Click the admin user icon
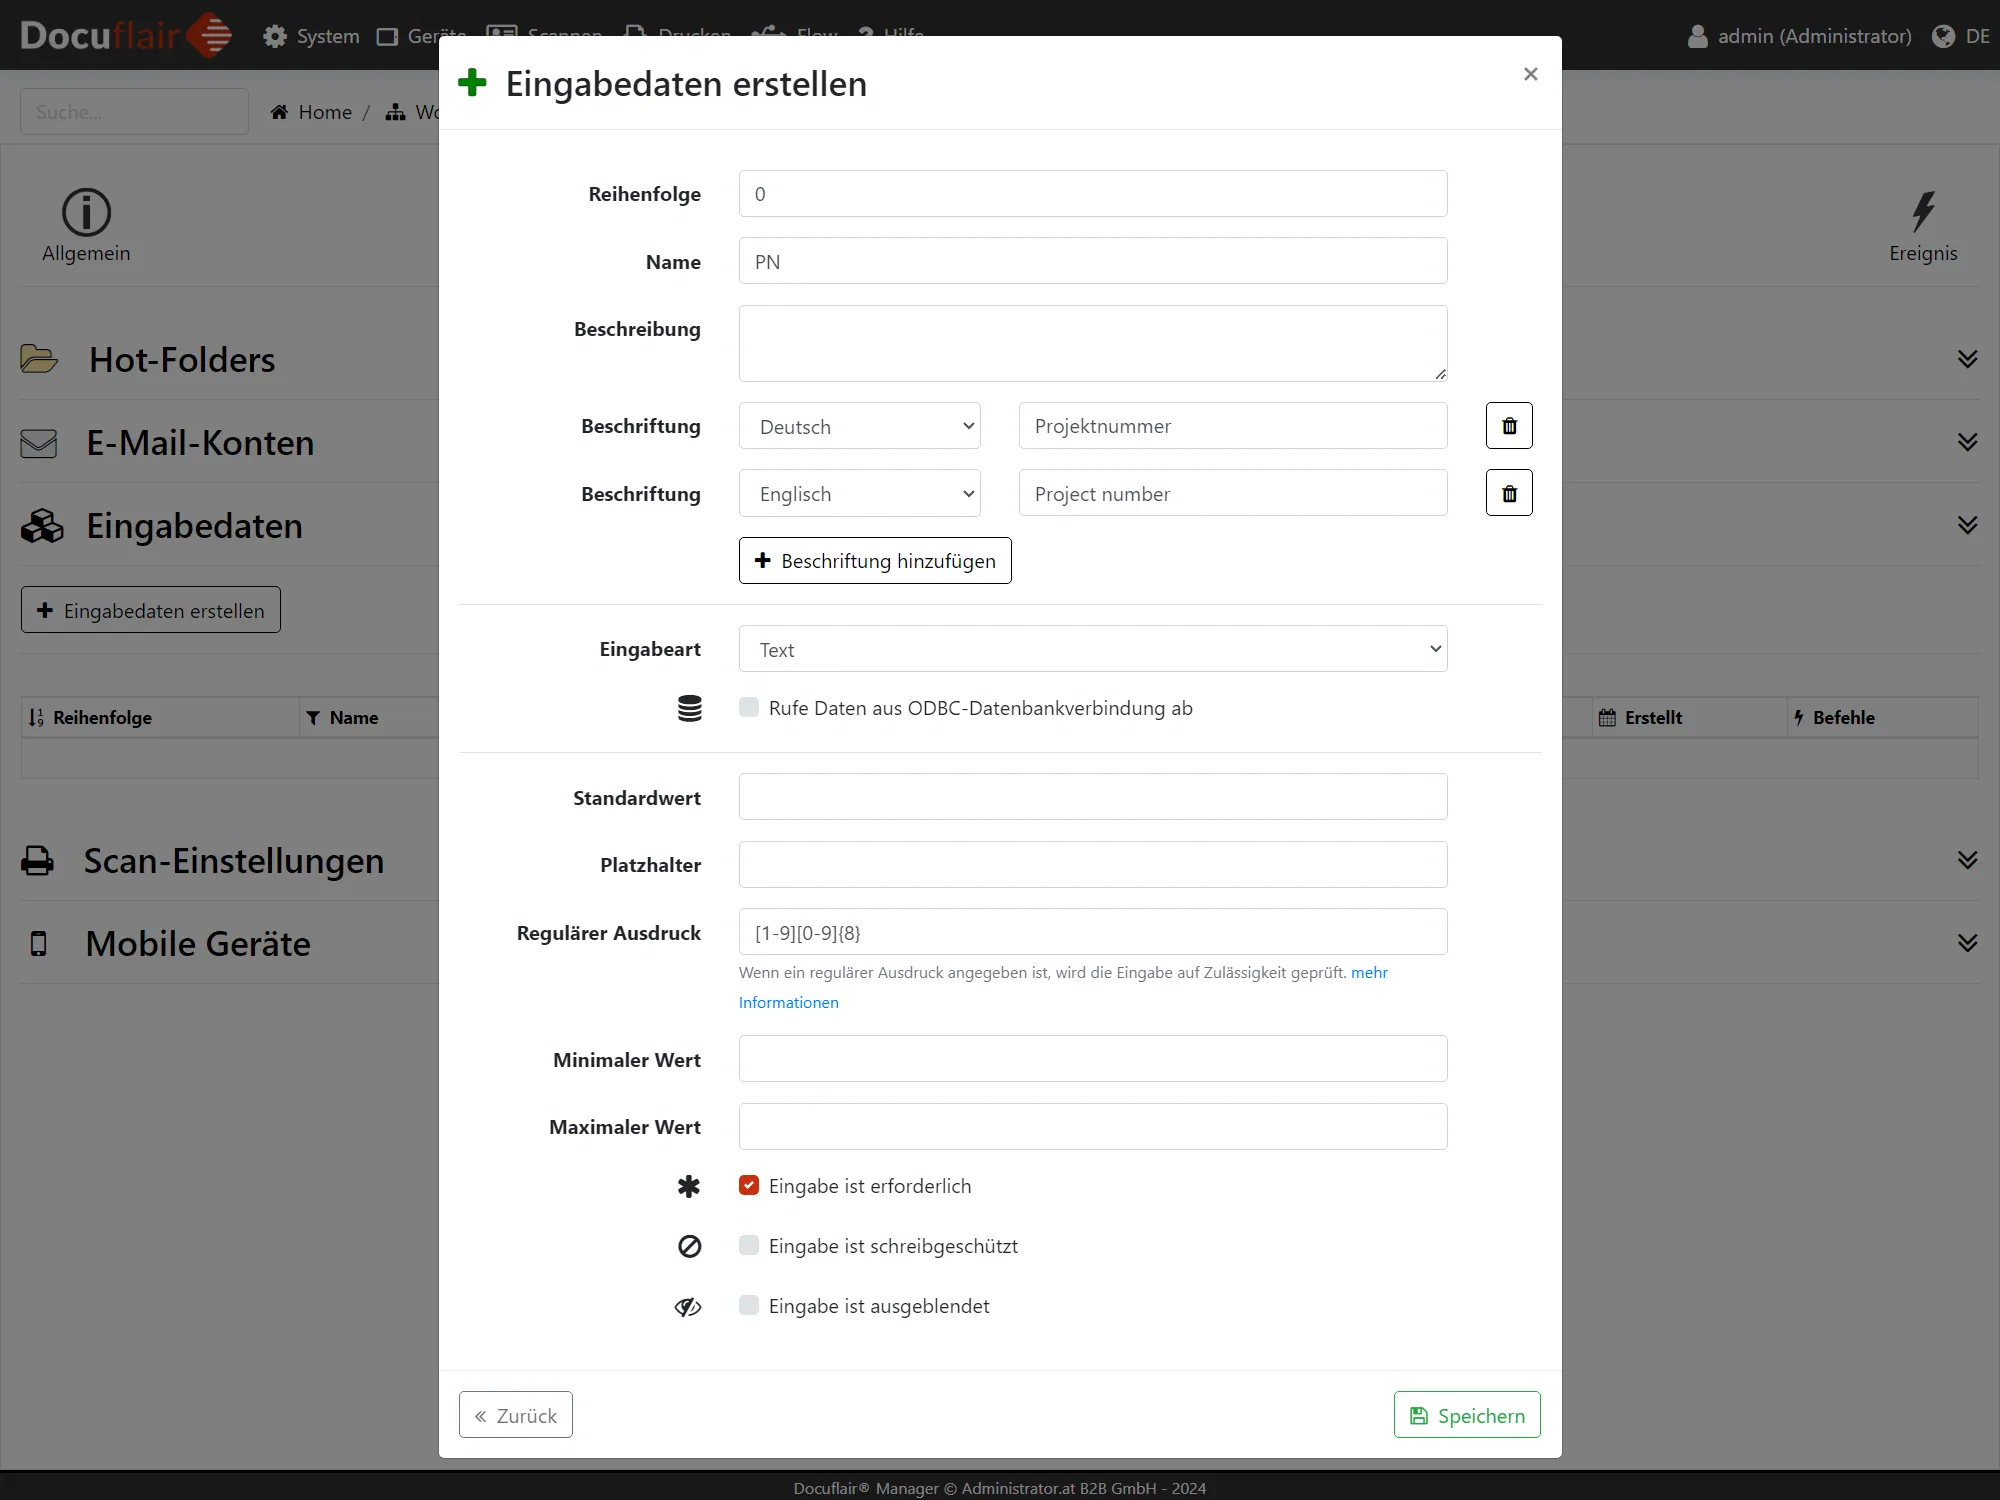The width and height of the screenshot is (2000, 1500). pos(1697,36)
